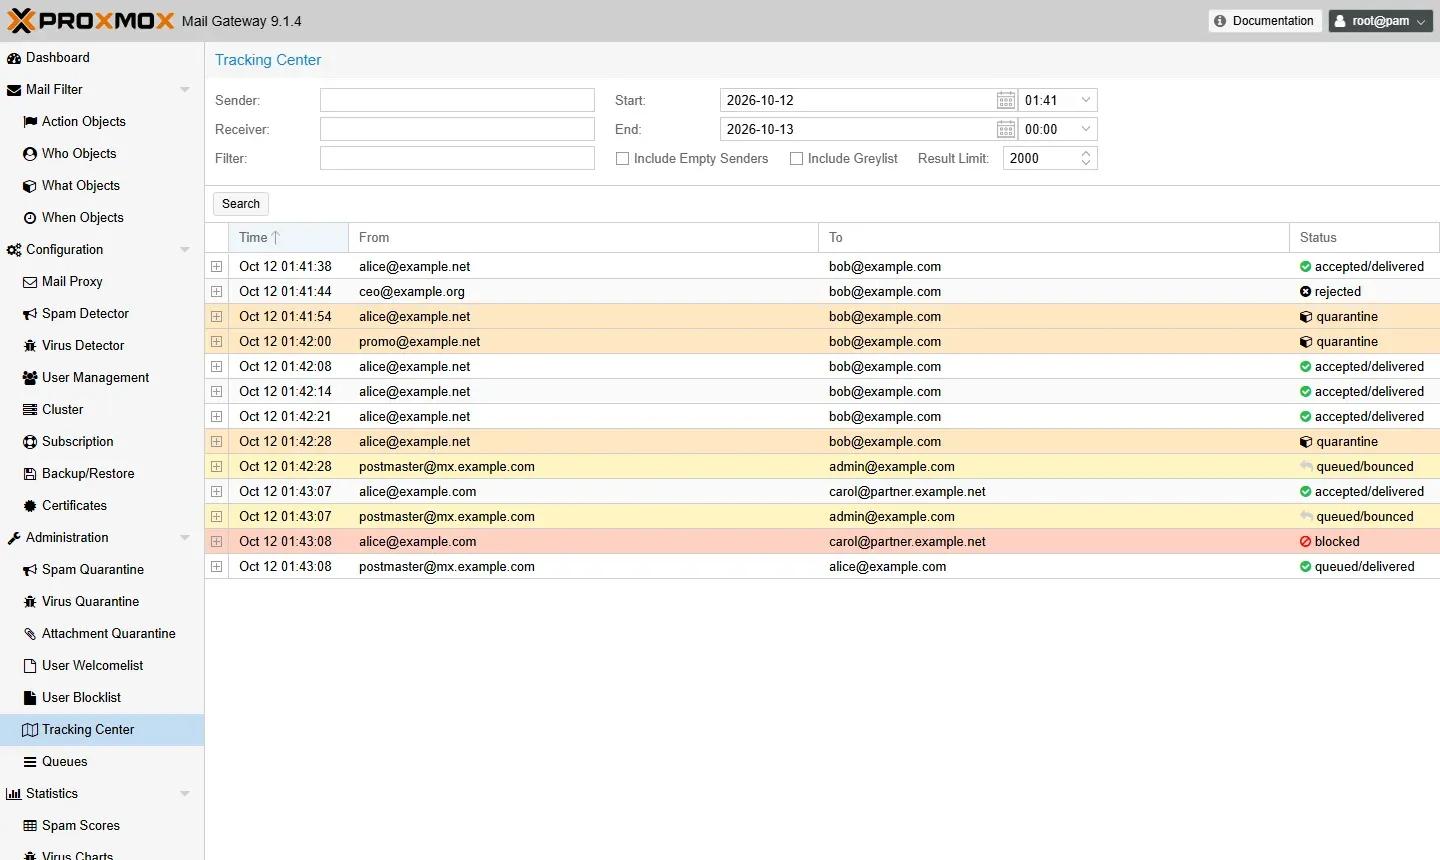Viewport: 1440px width, 860px height.
Task: Click the Mail Proxy envelope icon
Action: (30, 282)
